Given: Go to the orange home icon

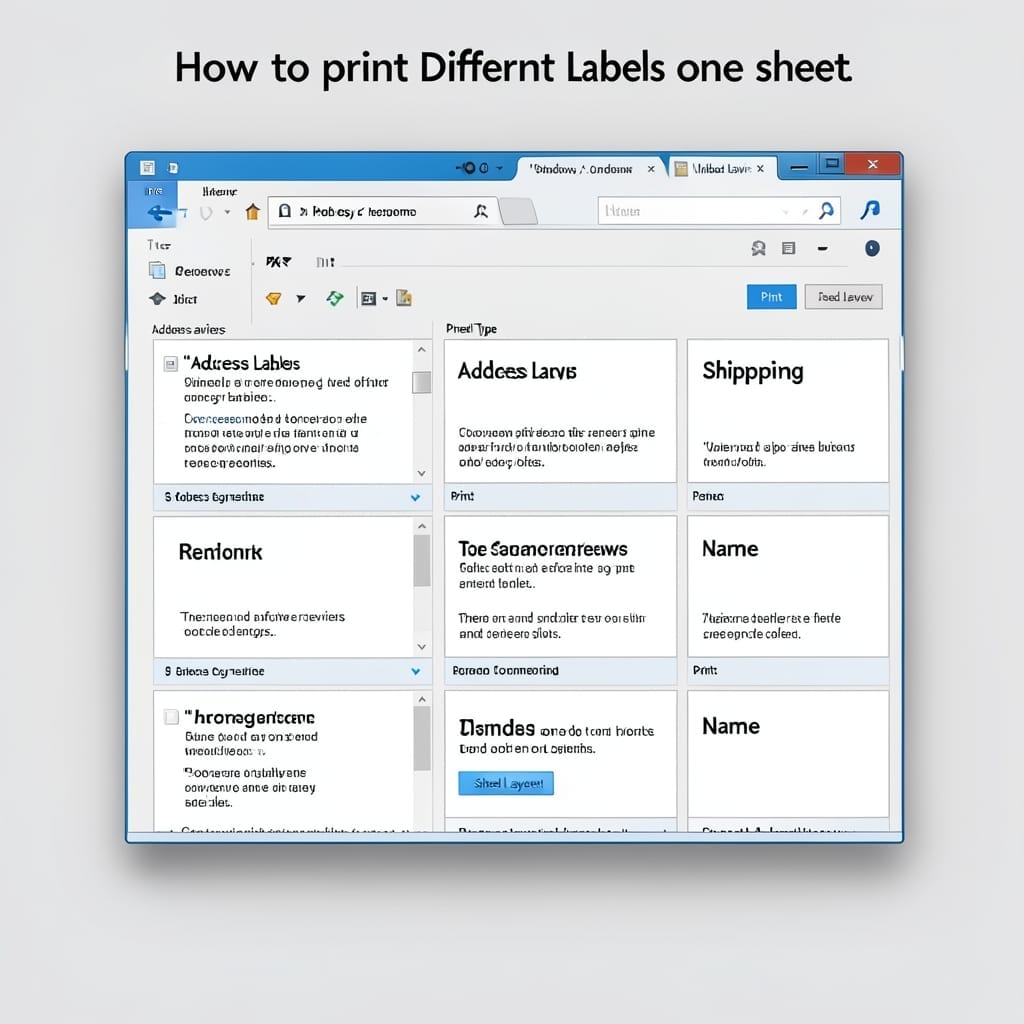Looking at the screenshot, I should 253,212.
